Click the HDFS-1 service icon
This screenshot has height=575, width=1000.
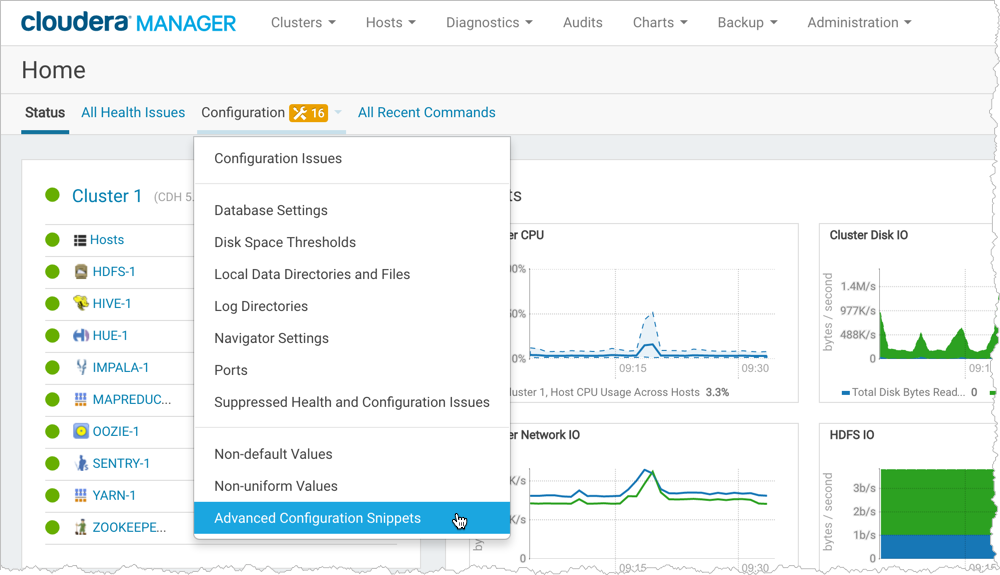coord(82,272)
